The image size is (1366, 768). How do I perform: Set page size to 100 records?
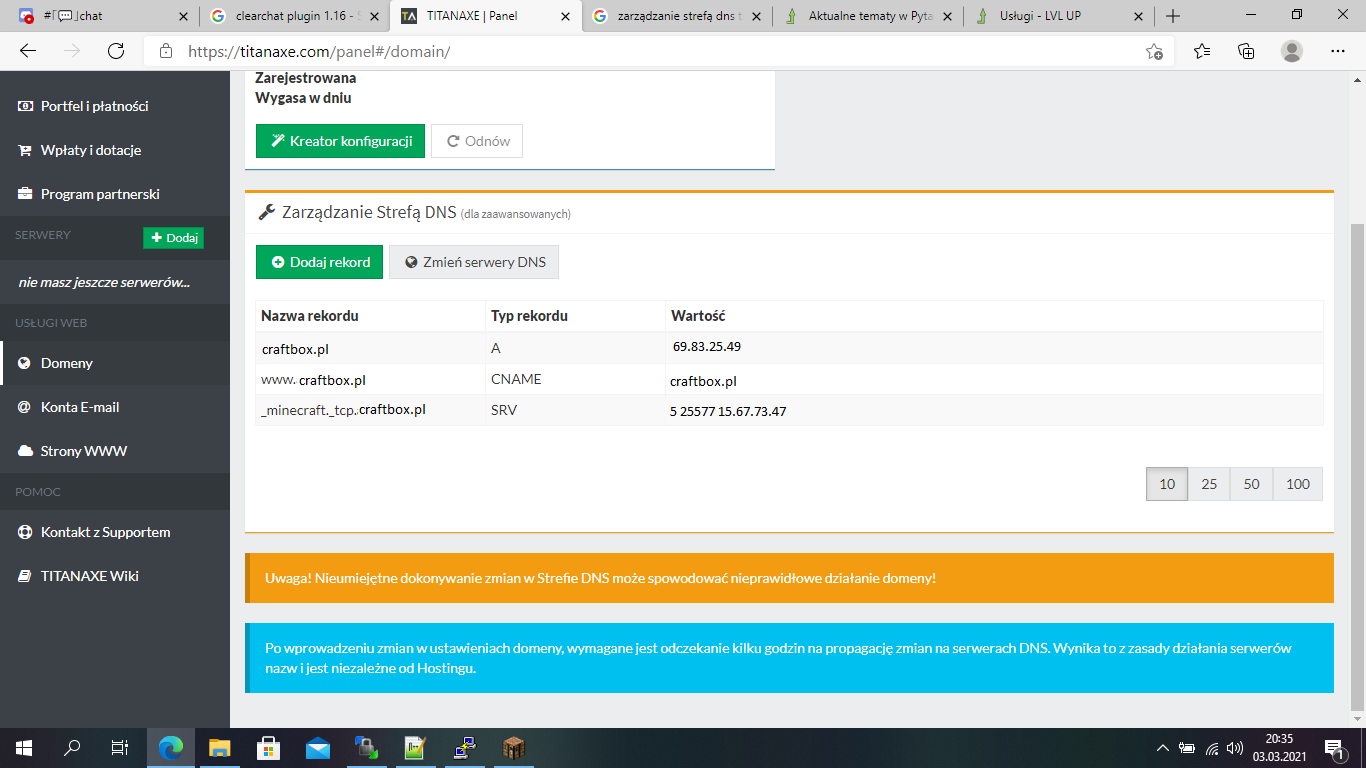[1297, 484]
